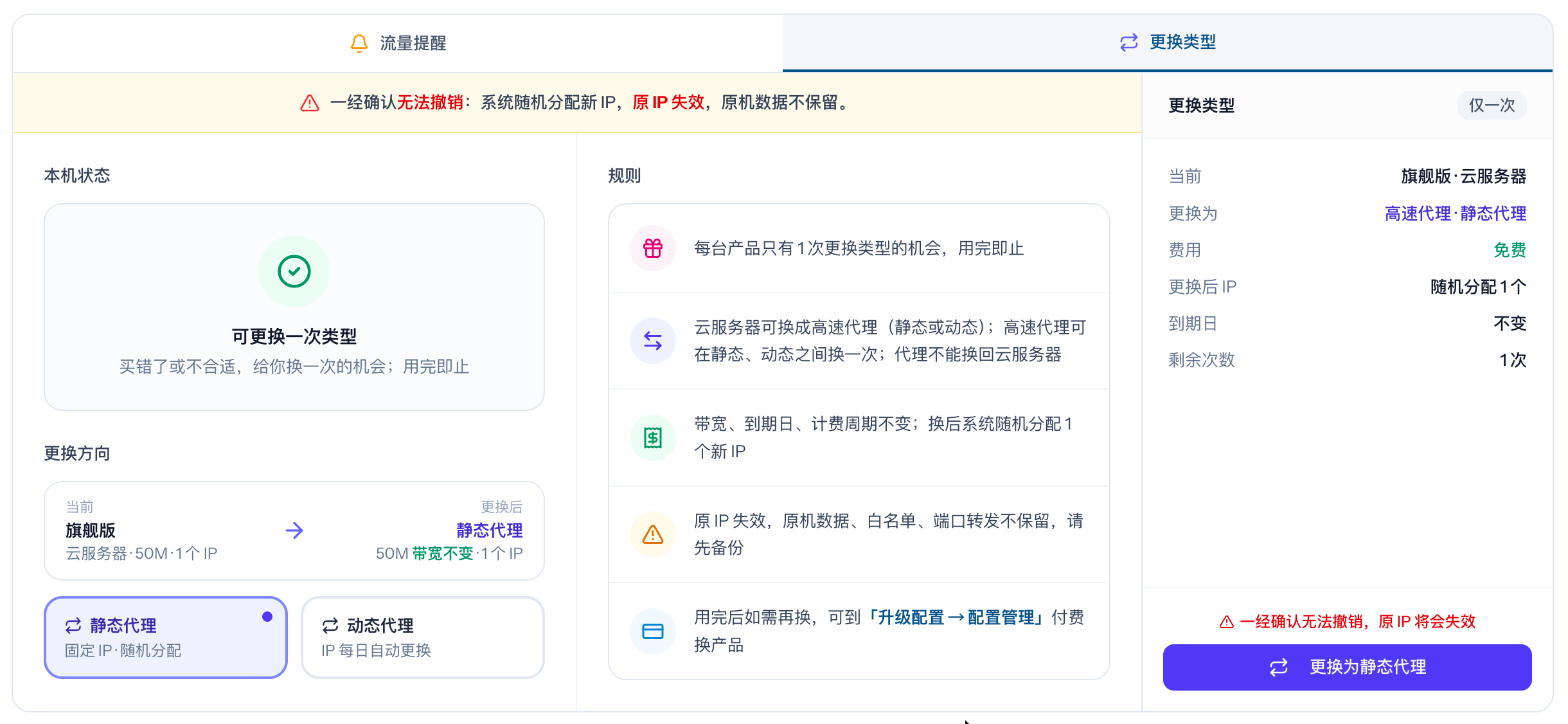The image size is (1568, 724).
Task: Click the blue credit card rule icon
Action: pyautogui.click(x=653, y=631)
